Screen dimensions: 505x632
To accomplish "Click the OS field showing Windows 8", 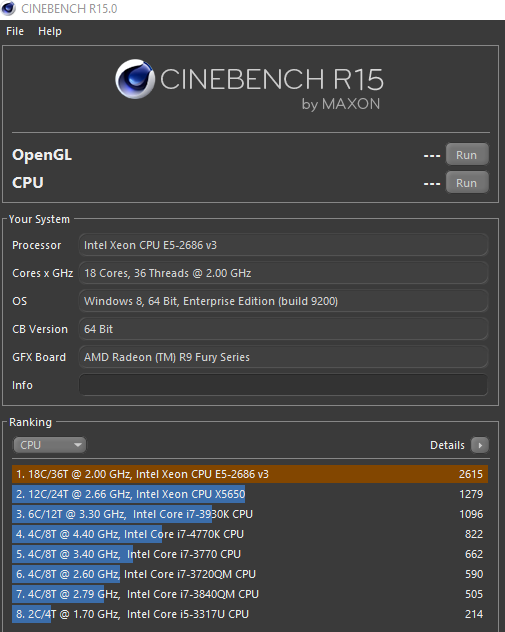I will (283, 301).
